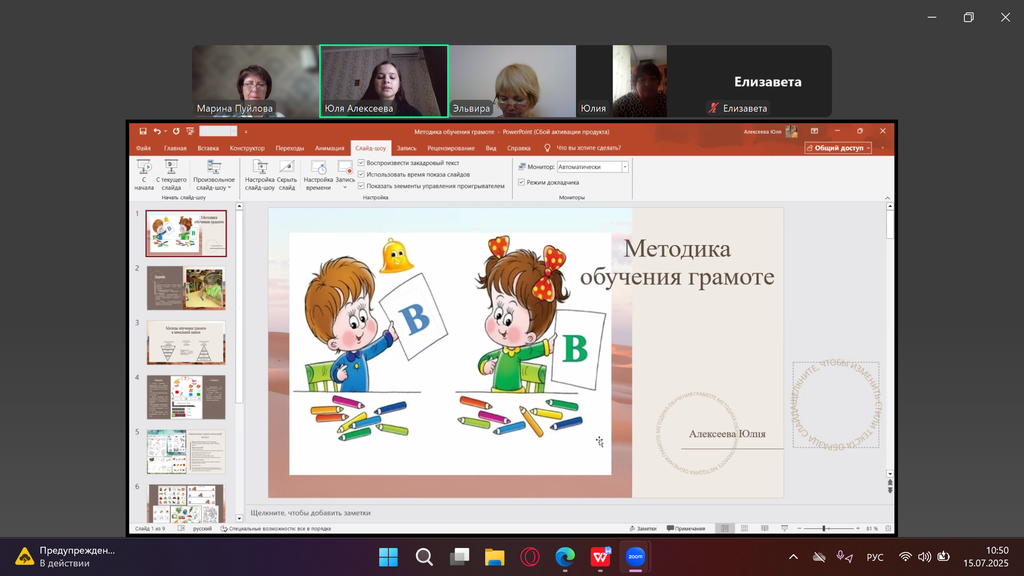Open Zoom app from the Windows taskbar
1024x576 pixels.
[635, 556]
